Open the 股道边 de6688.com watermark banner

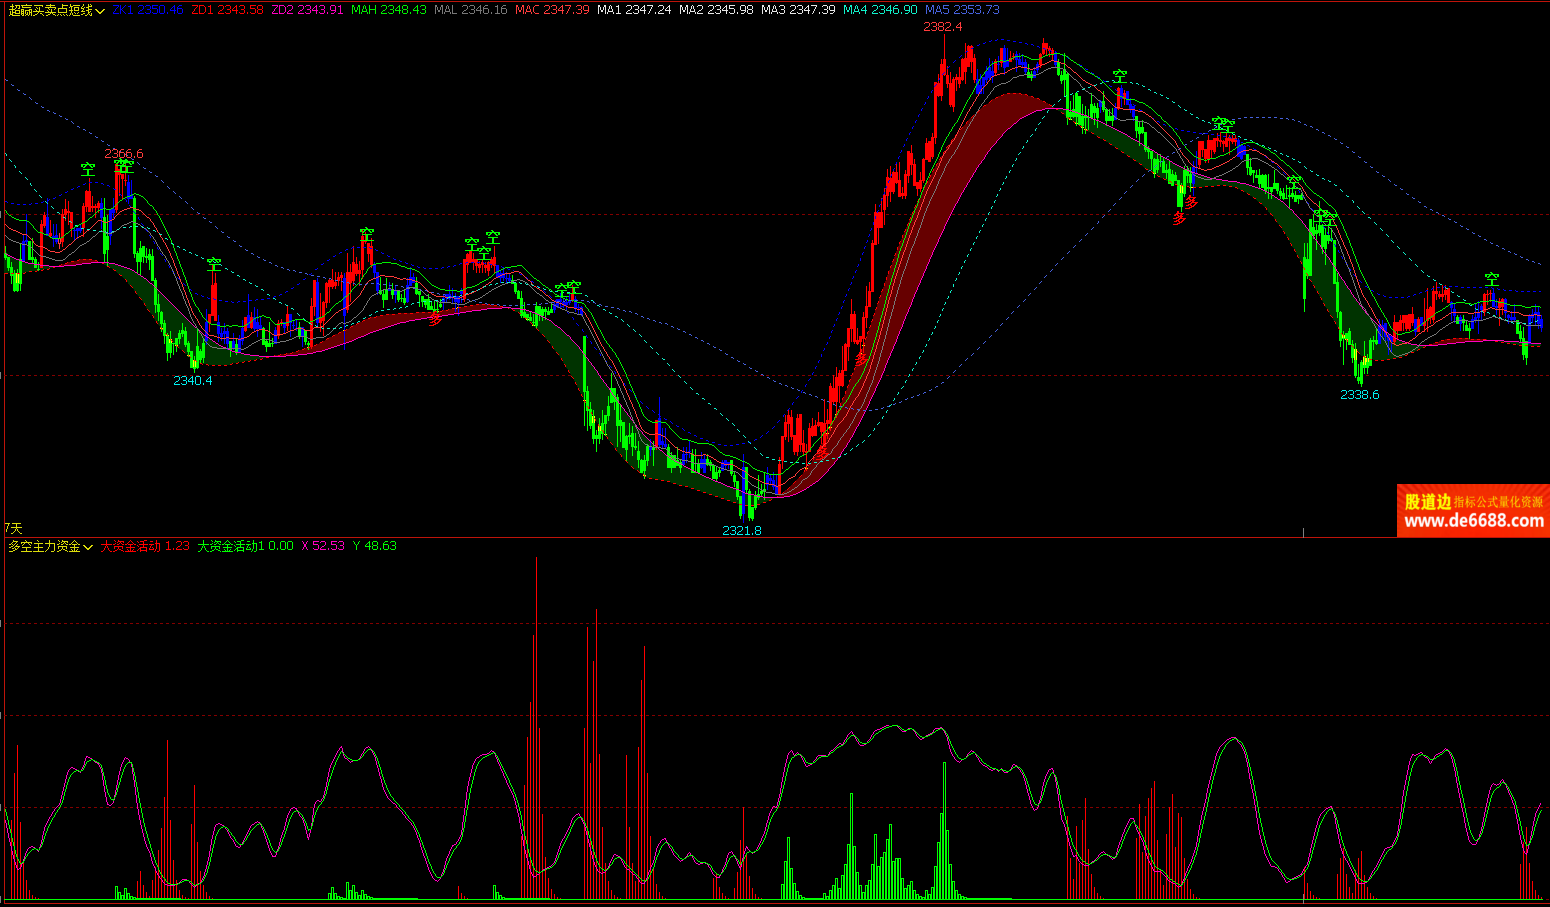click(1473, 511)
